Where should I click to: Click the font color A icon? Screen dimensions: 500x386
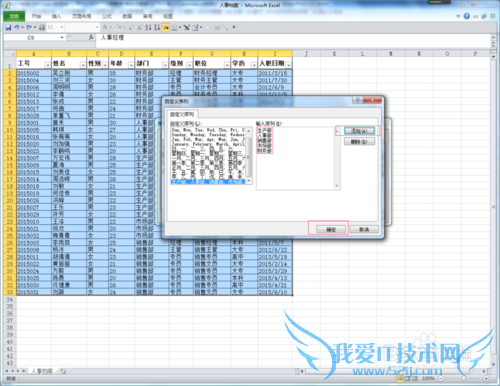(105, 27)
